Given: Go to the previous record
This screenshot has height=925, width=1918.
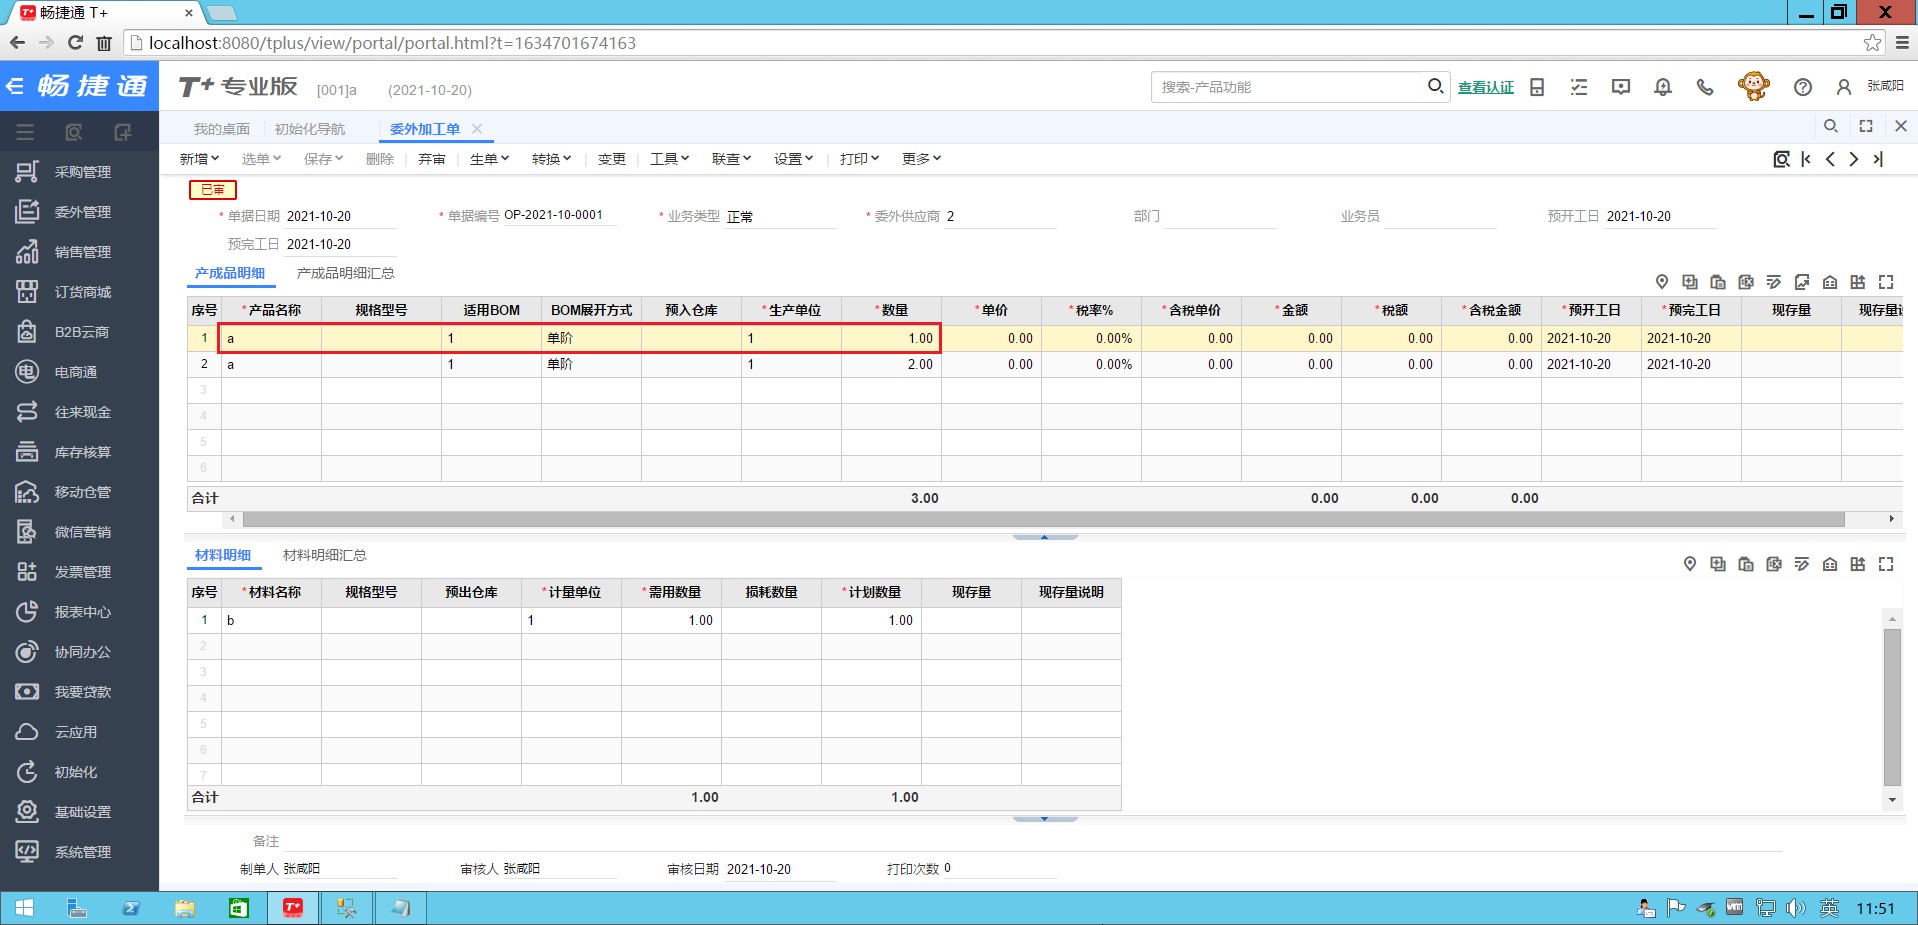Looking at the screenshot, I should (x=1830, y=159).
